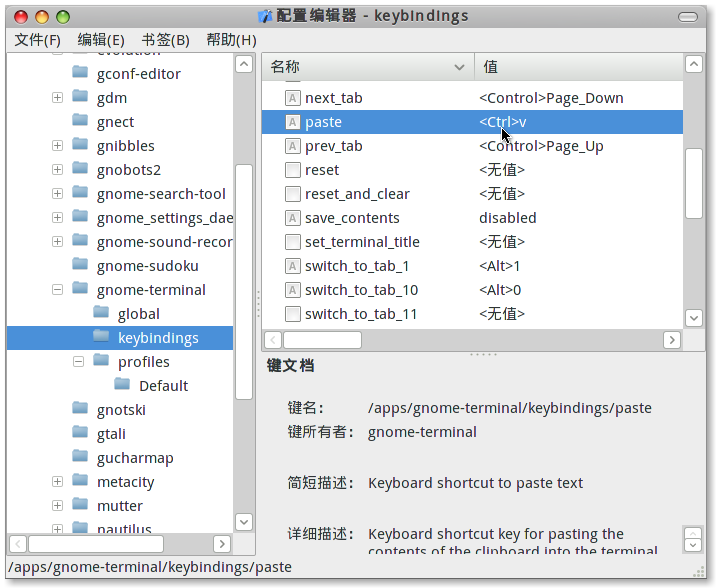Click the key list vertical scrollbar thumb
The image size is (716, 588).
694,183
